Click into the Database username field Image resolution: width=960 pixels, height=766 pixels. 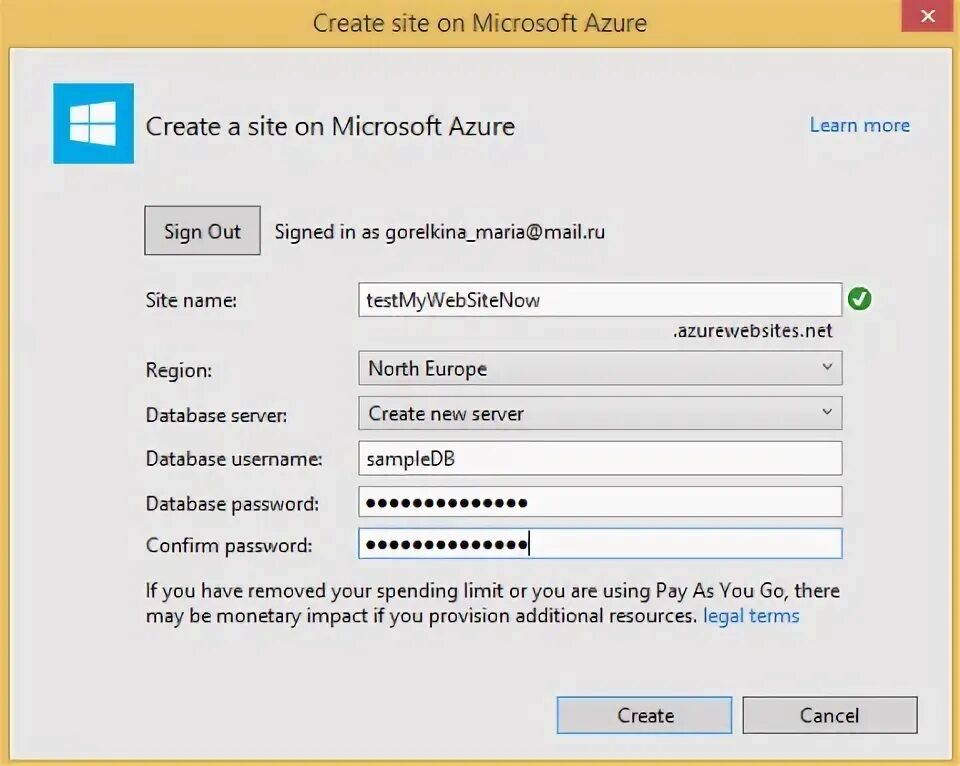pyautogui.click(x=600, y=458)
